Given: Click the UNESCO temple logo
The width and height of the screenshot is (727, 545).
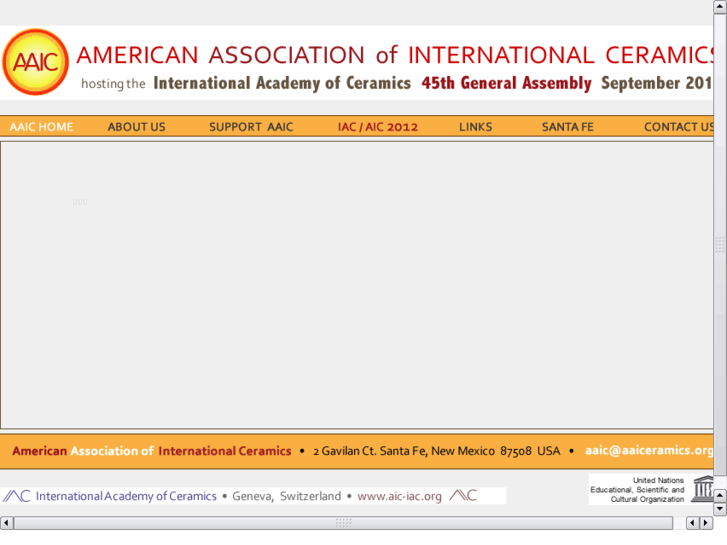Looking at the screenshot, I should tap(702, 489).
